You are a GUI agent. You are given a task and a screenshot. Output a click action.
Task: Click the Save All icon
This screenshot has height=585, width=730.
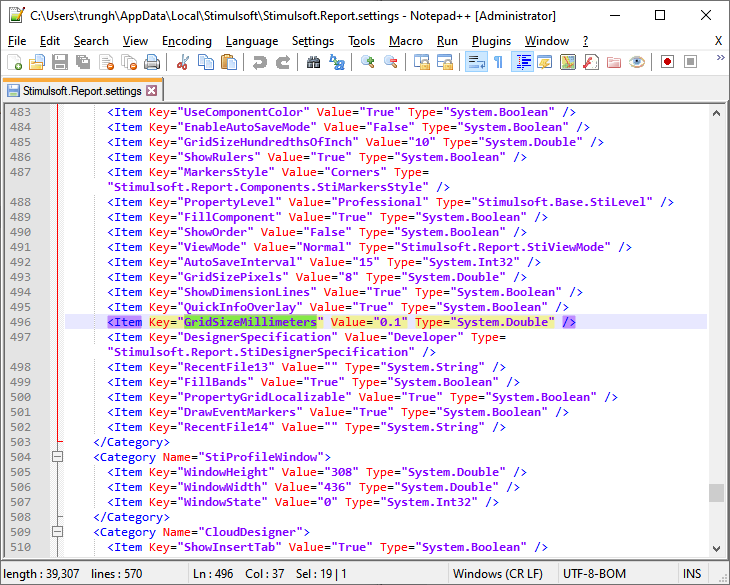point(83,62)
